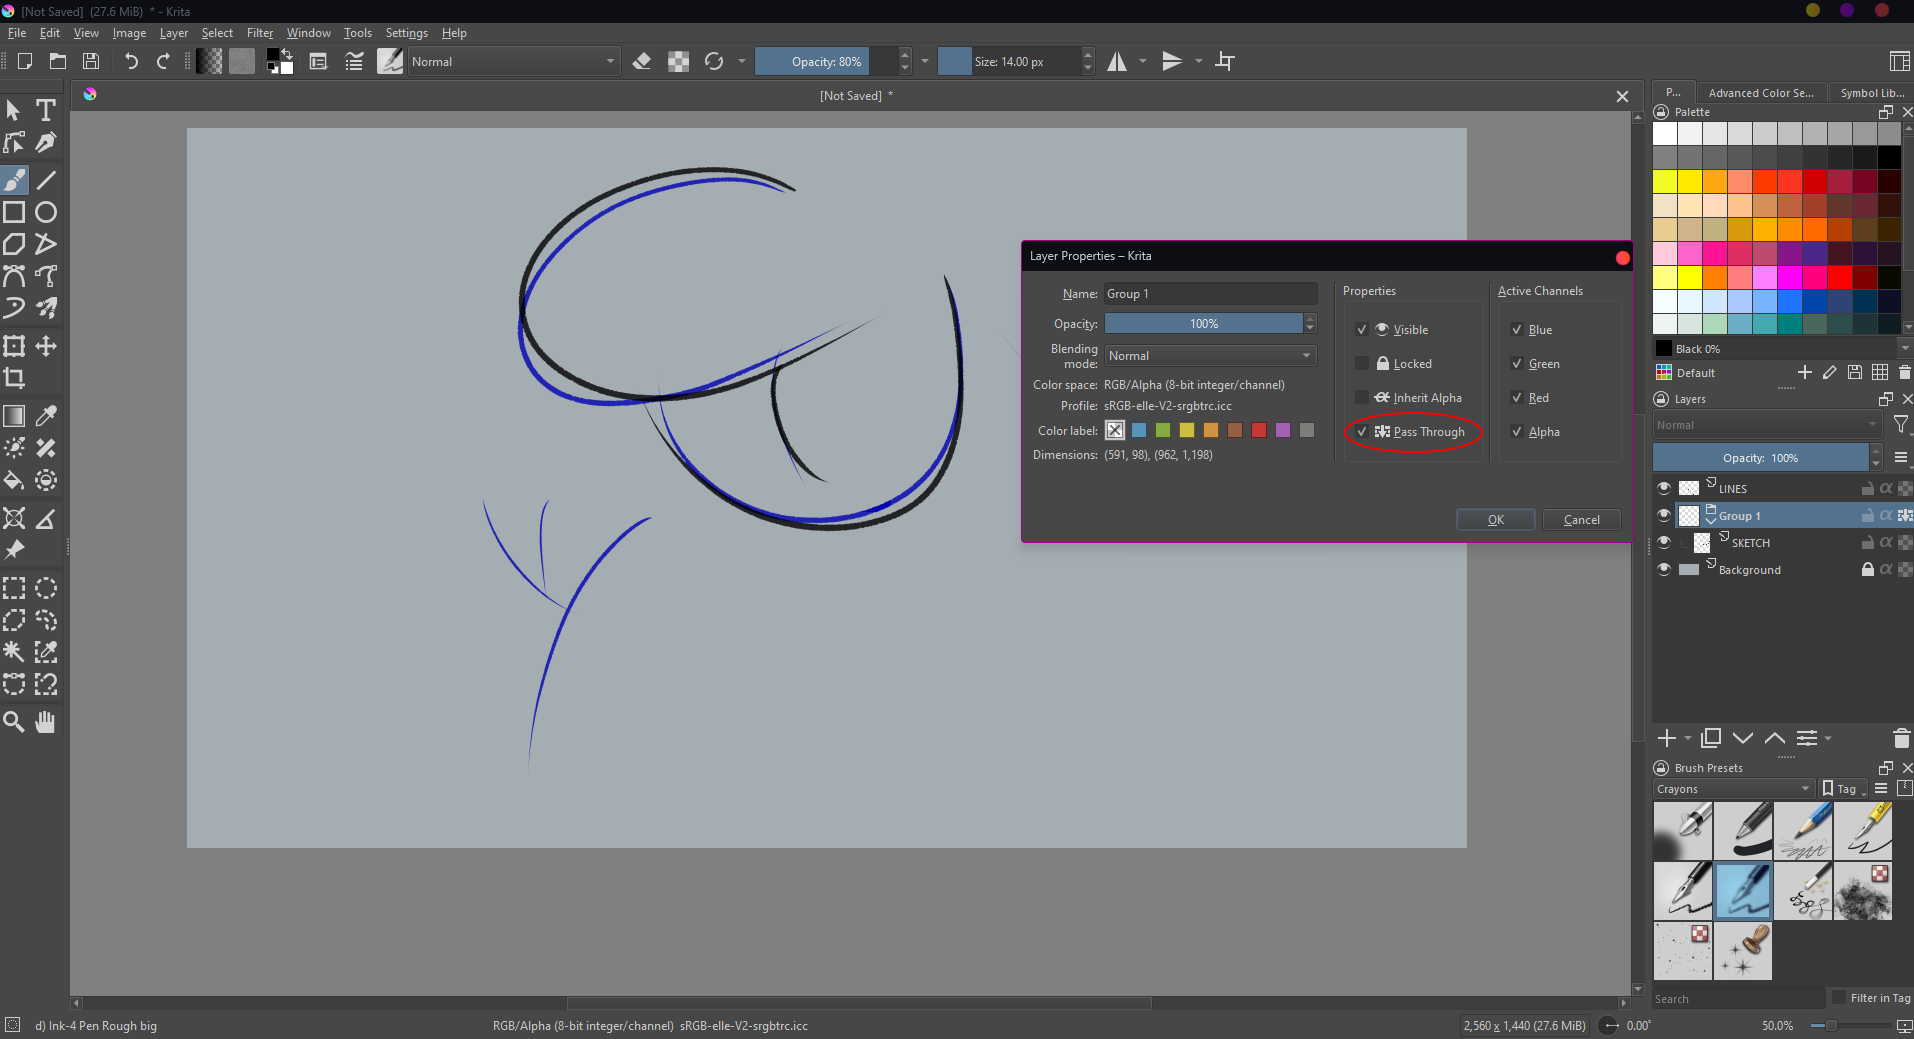
Task: Open the Filter menu
Action: 258,32
